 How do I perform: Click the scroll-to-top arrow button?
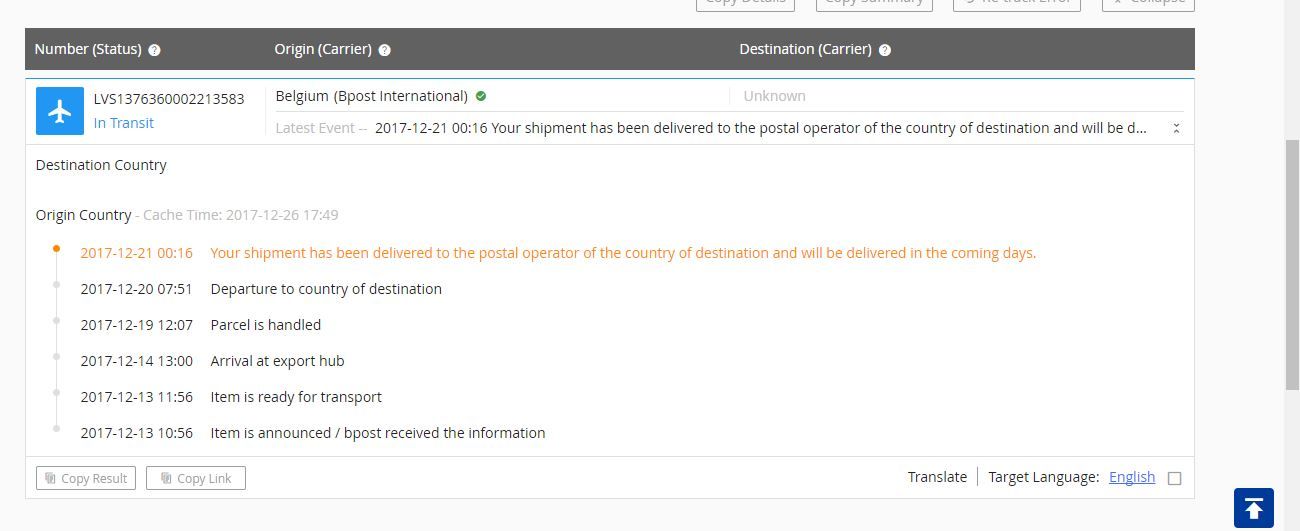1253,508
